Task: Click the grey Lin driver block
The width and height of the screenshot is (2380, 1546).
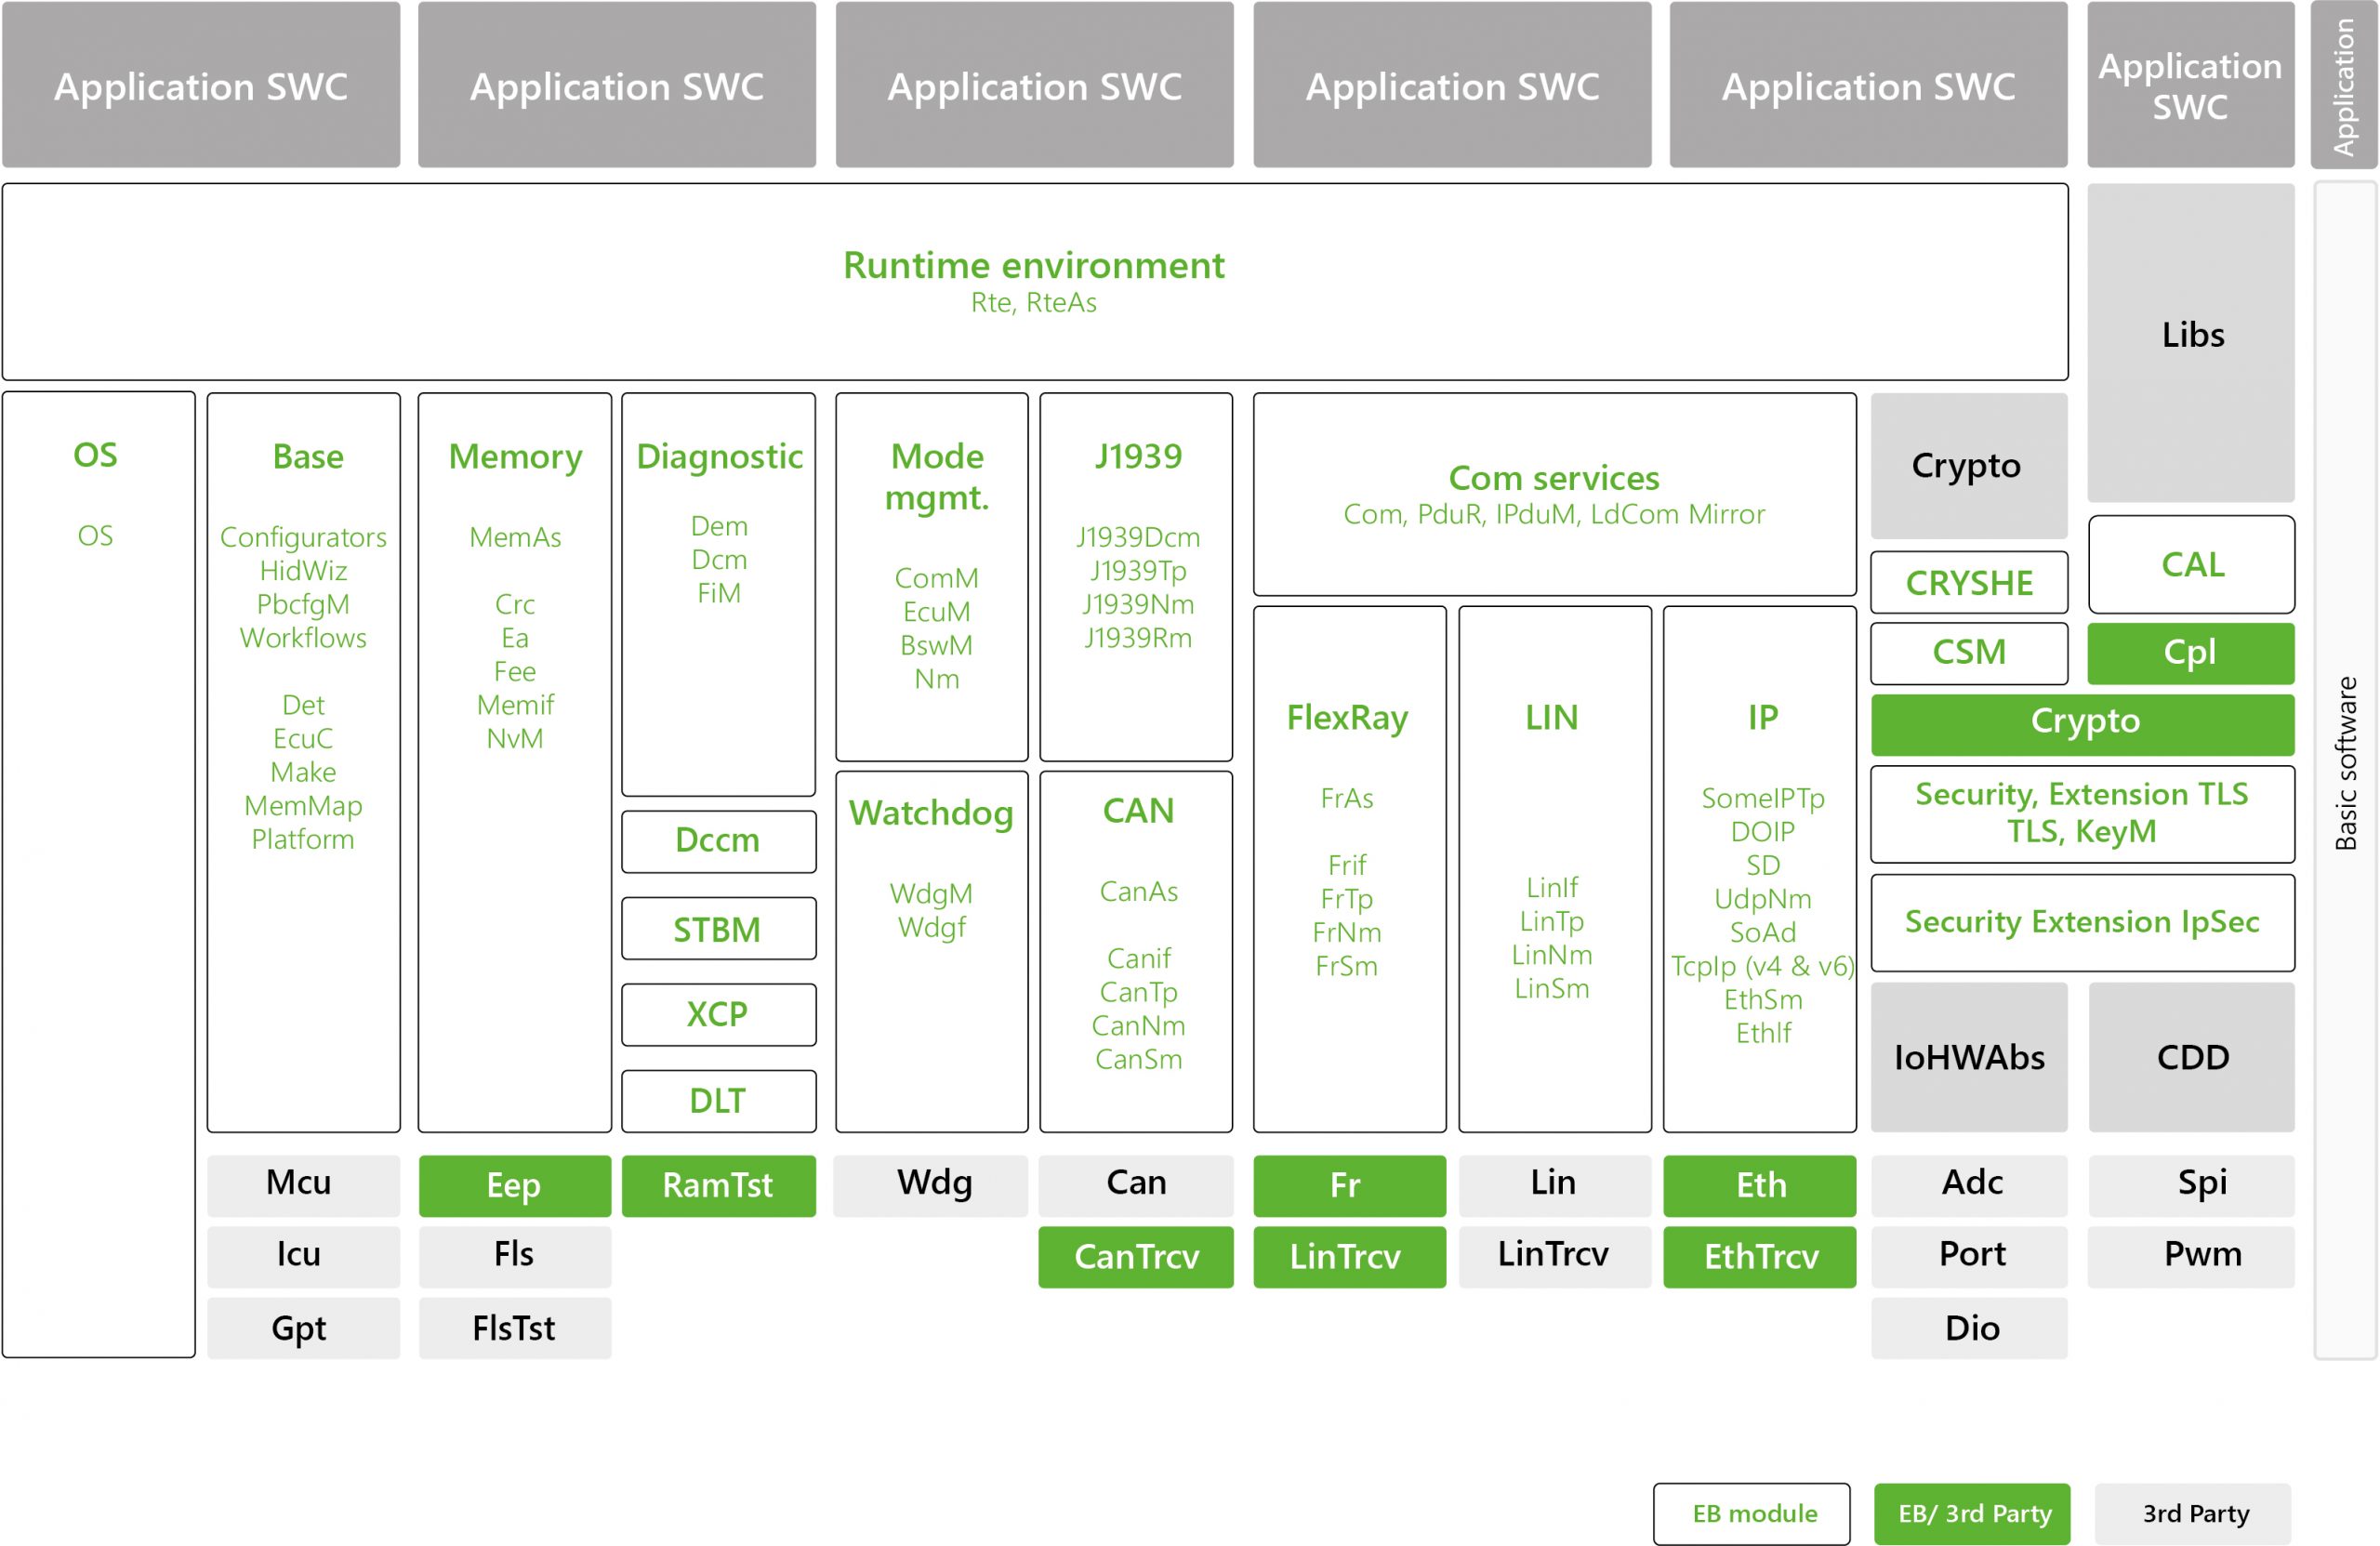Action: [1554, 1185]
